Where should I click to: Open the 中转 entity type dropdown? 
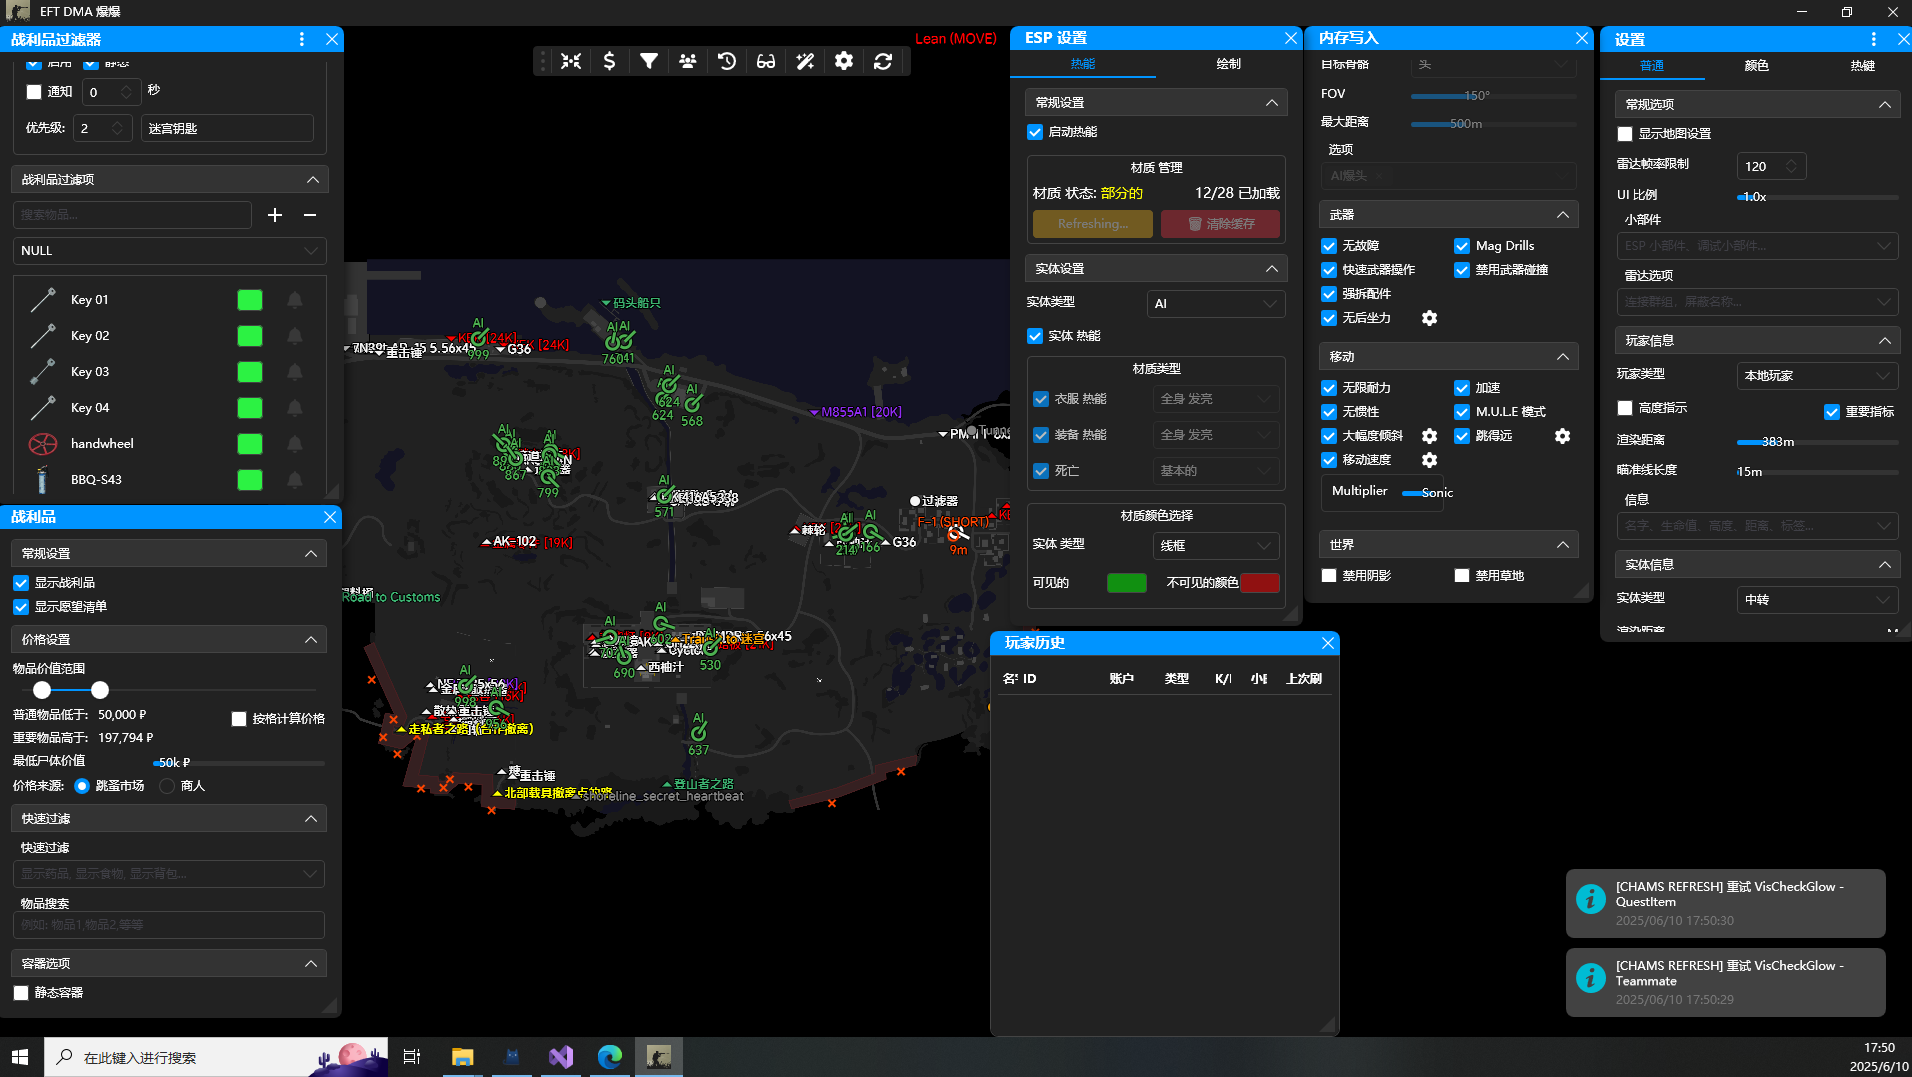(1818, 600)
